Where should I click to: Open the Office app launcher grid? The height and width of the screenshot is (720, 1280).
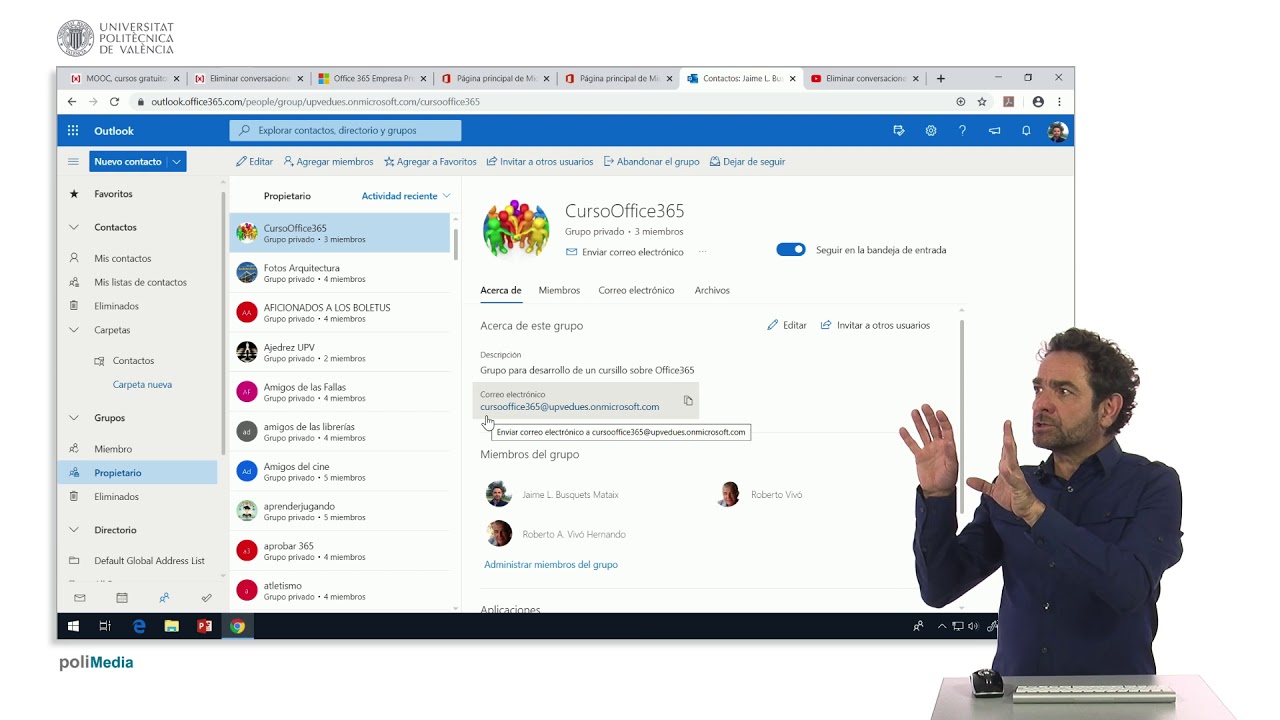(x=73, y=131)
